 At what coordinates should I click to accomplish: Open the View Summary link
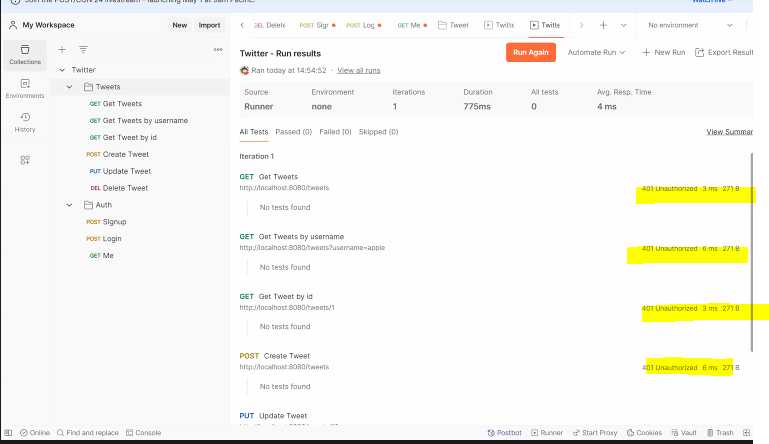pyautogui.click(x=729, y=132)
